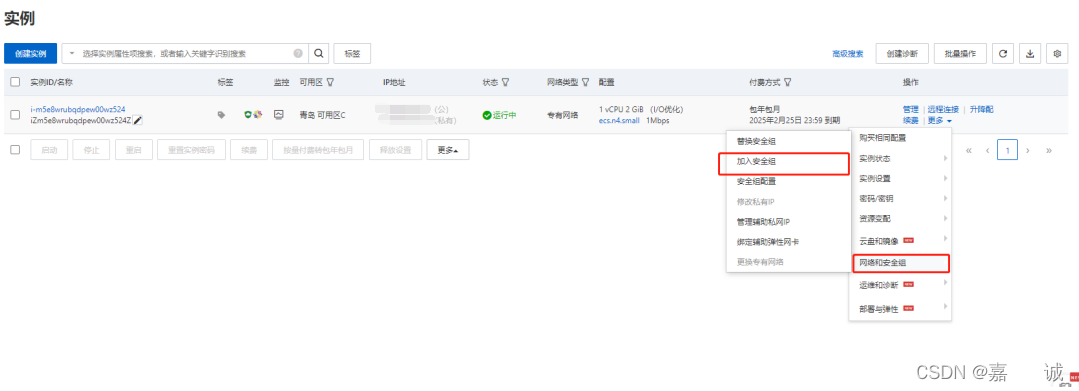Viewport: 1079px width, 391px height.
Task: Open the 高级搜索 link
Action: [x=848, y=54]
